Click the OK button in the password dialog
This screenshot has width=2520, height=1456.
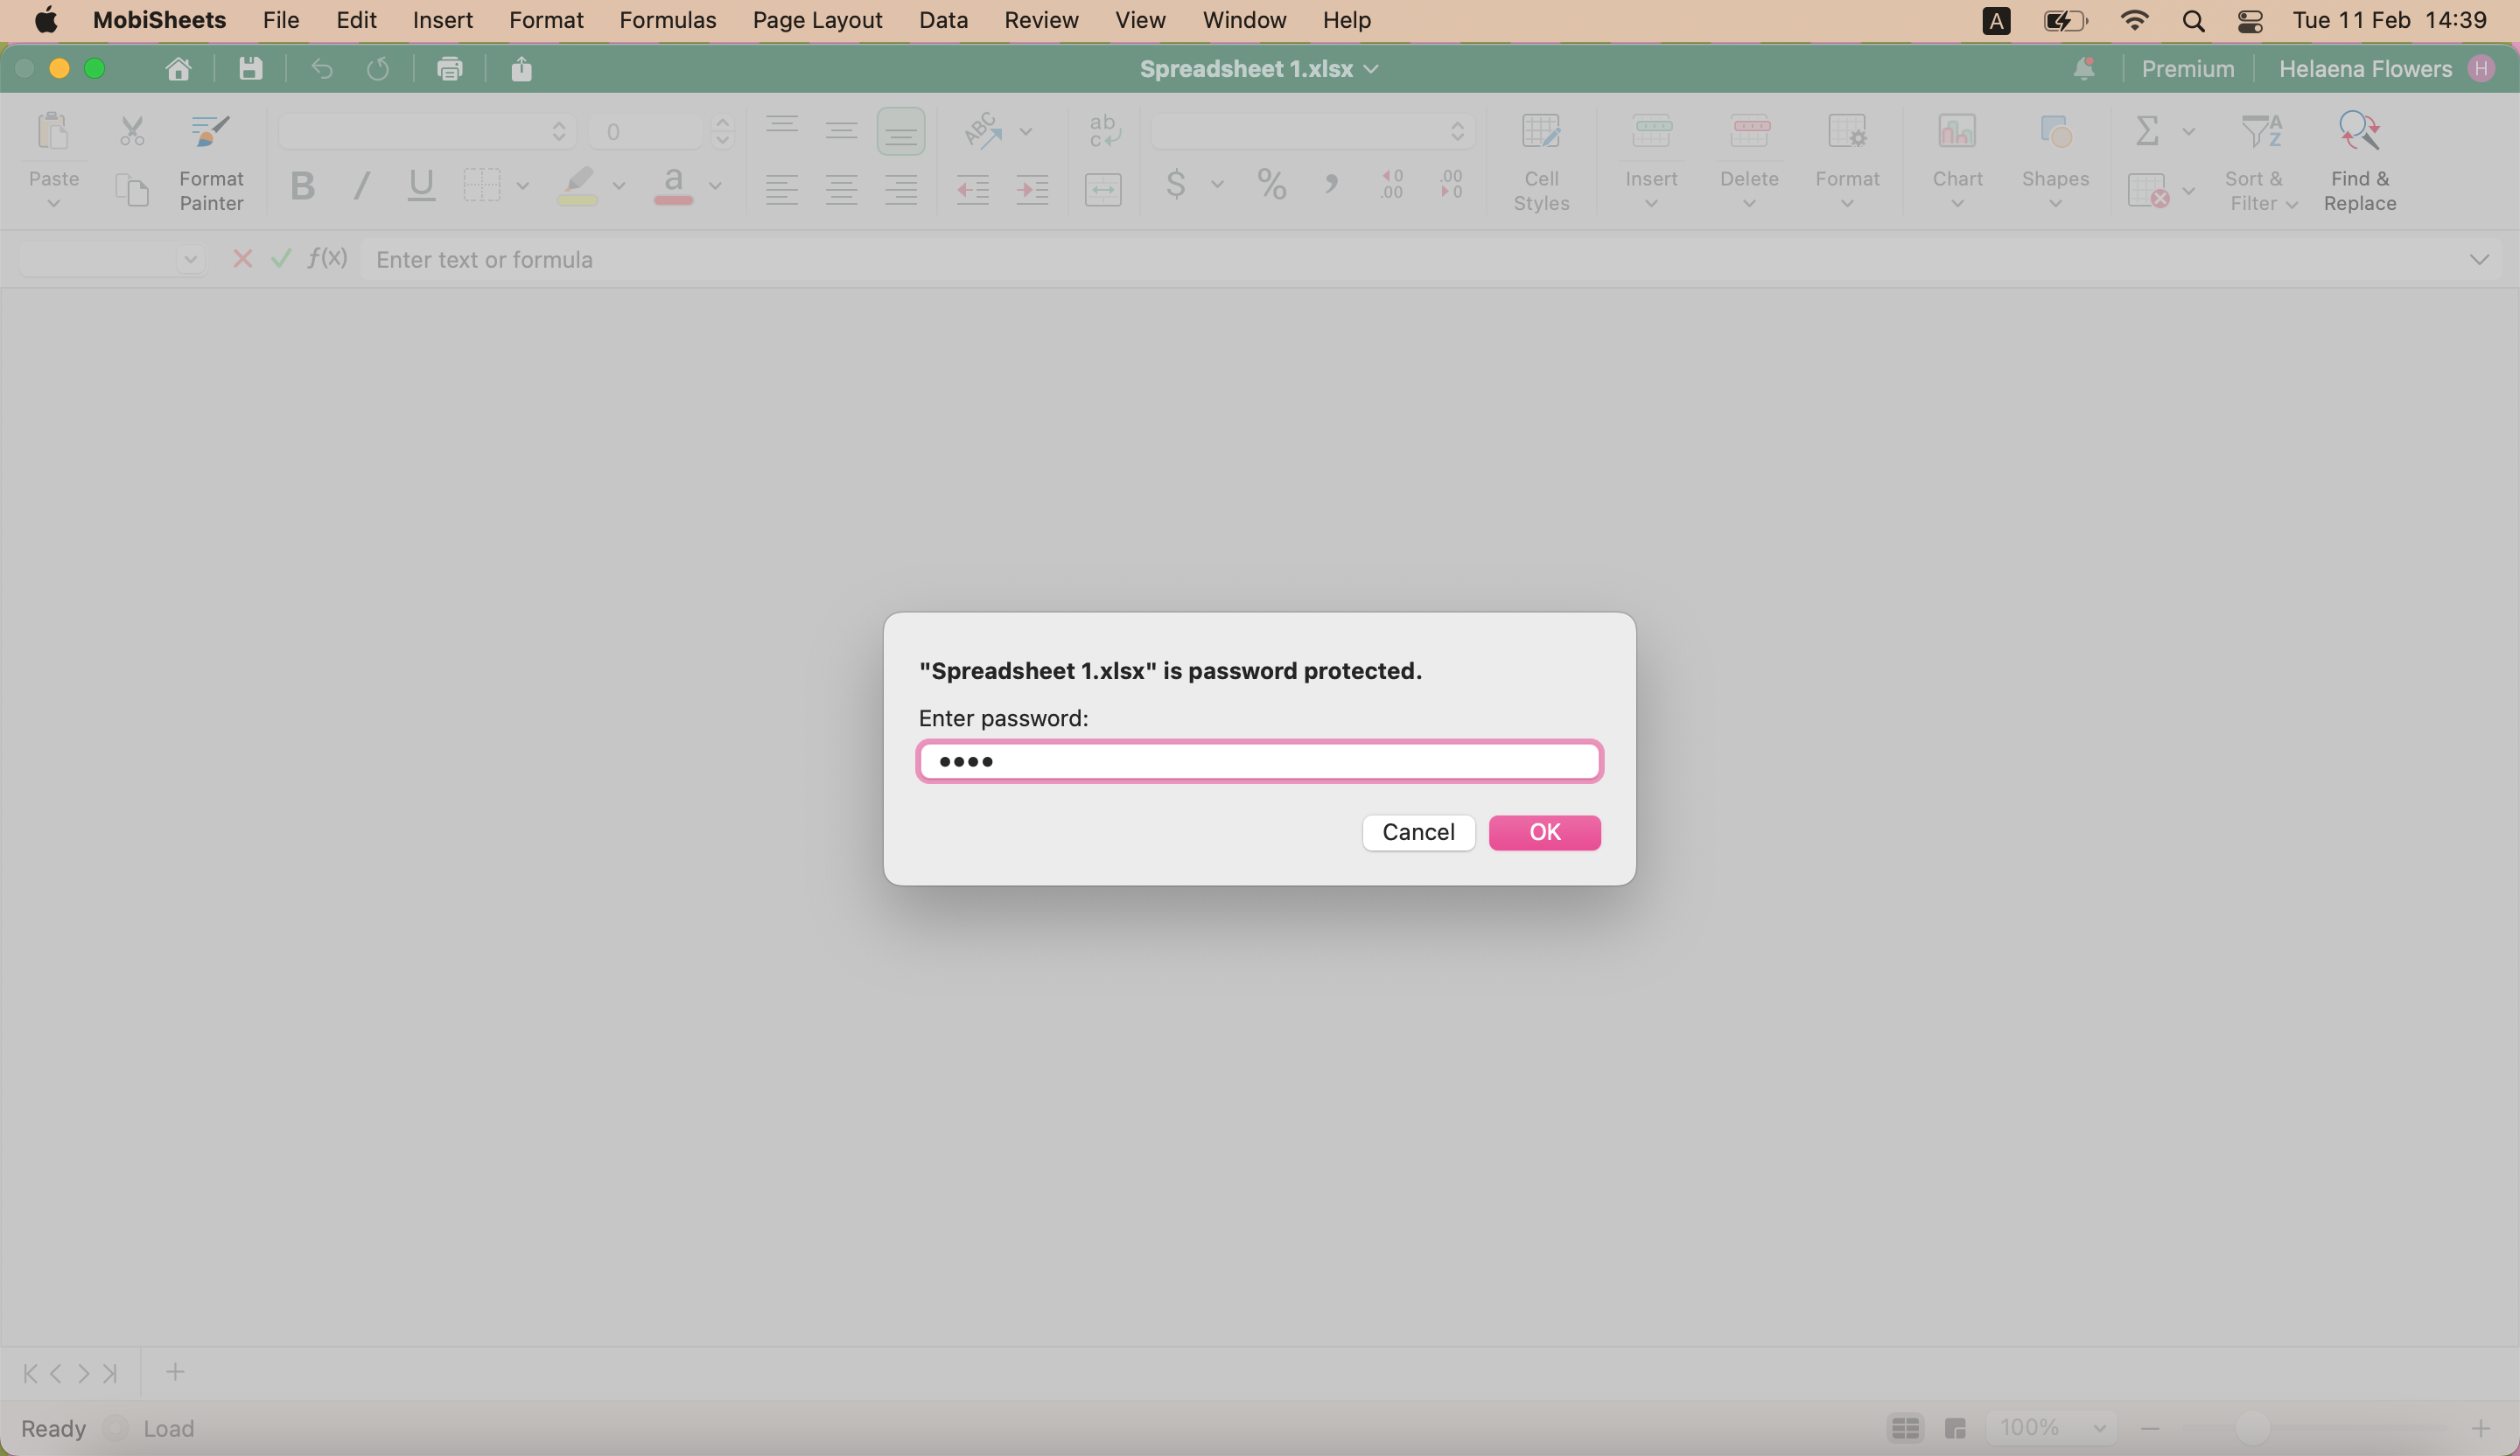point(1544,832)
